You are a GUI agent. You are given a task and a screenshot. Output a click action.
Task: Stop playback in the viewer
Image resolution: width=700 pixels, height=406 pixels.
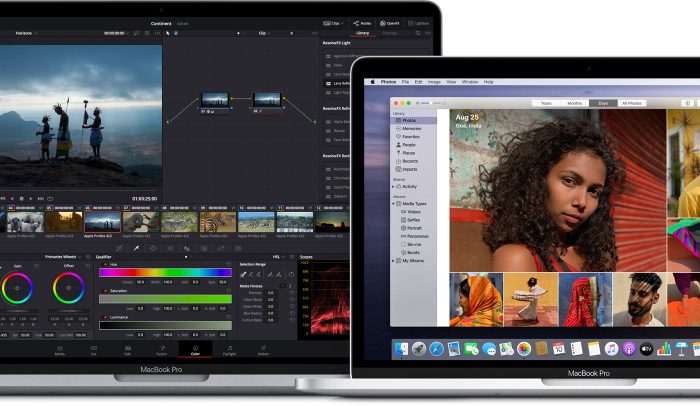(x=21, y=198)
